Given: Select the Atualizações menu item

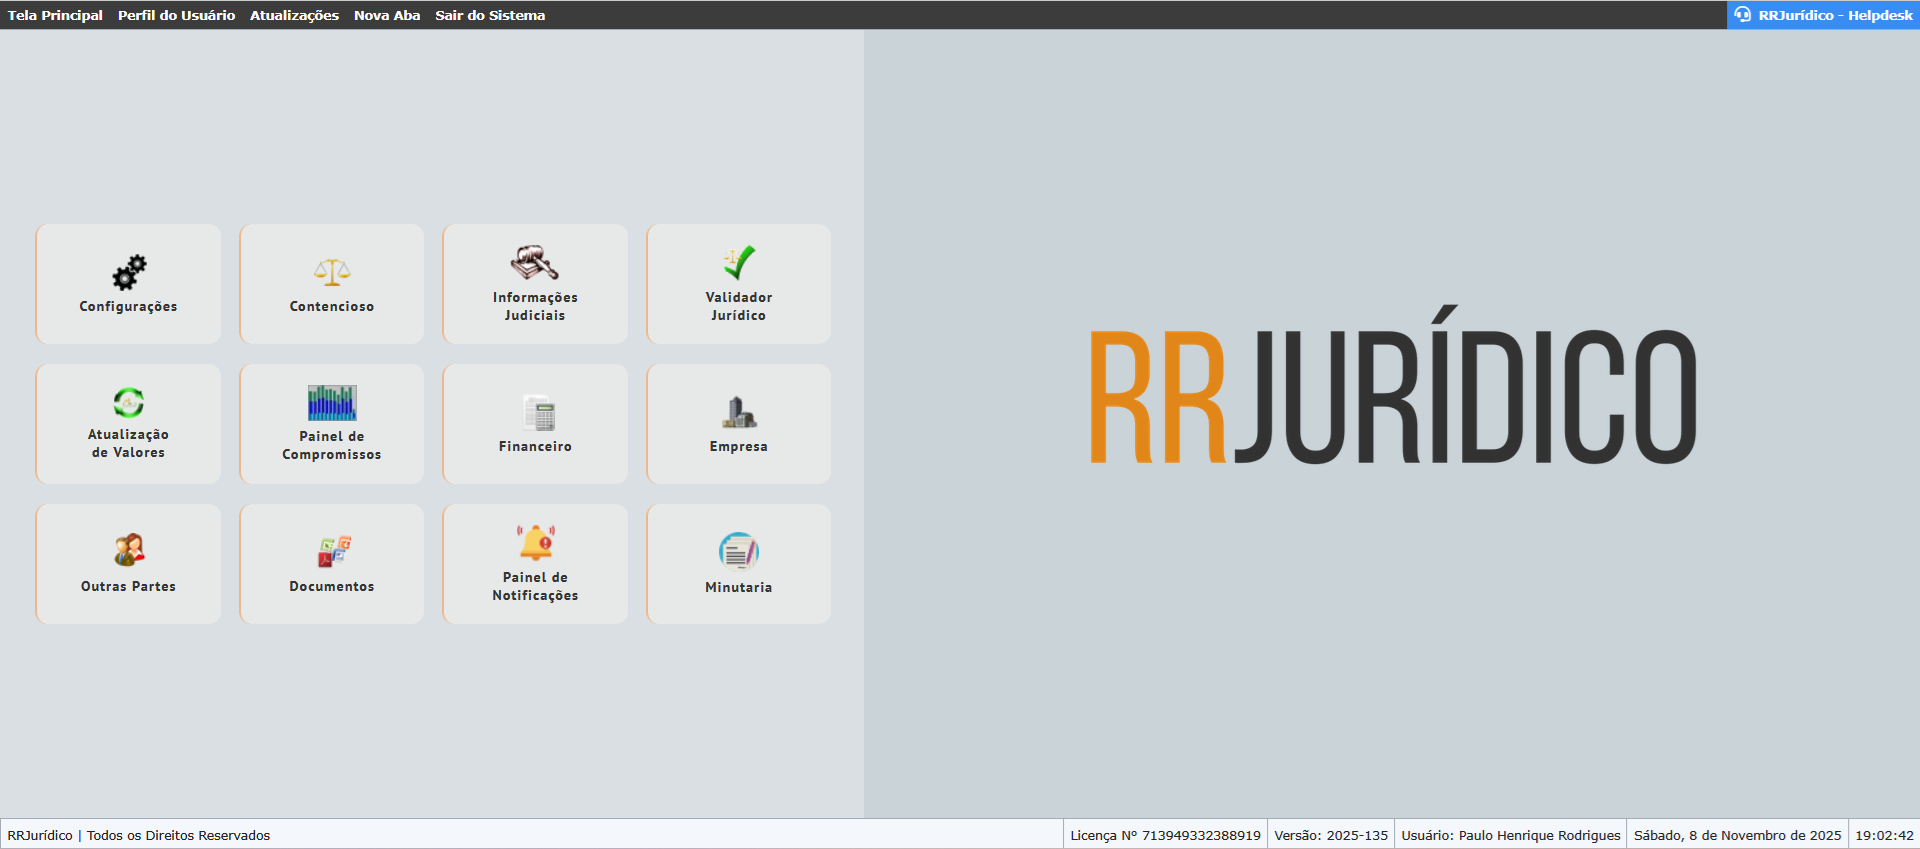Looking at the screenshot, I should pos(294,15).
